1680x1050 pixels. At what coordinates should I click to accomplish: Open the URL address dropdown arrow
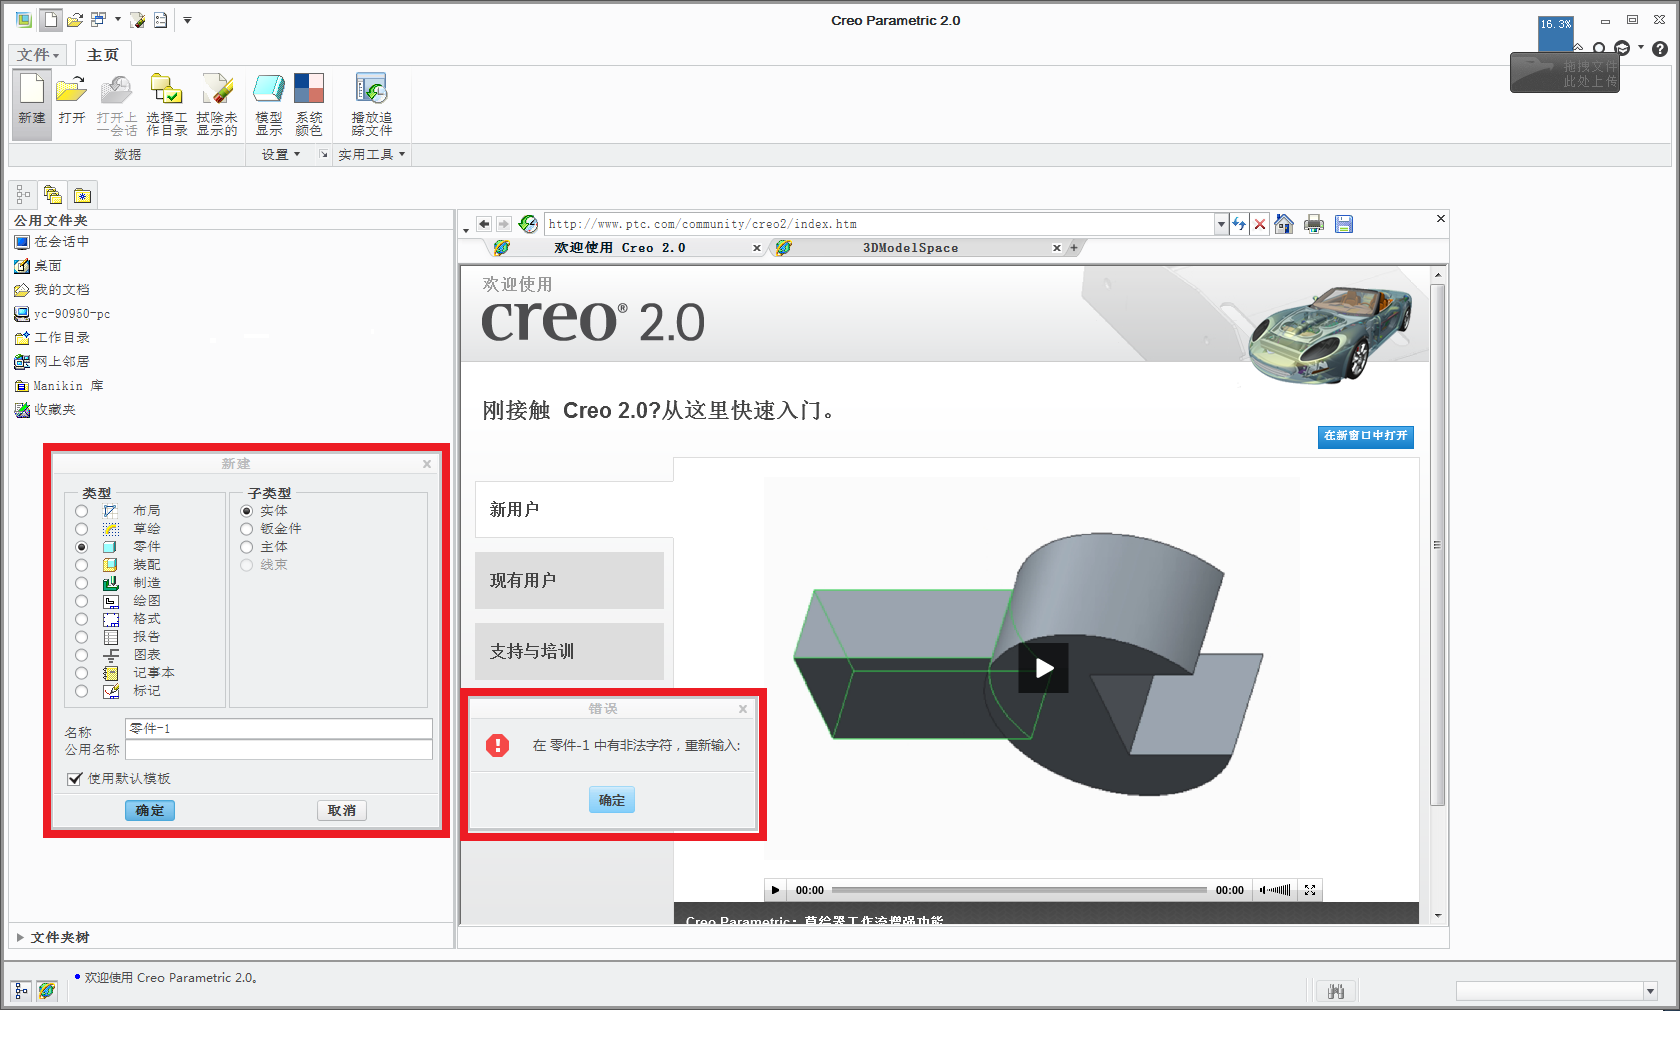pos(1221,224)
